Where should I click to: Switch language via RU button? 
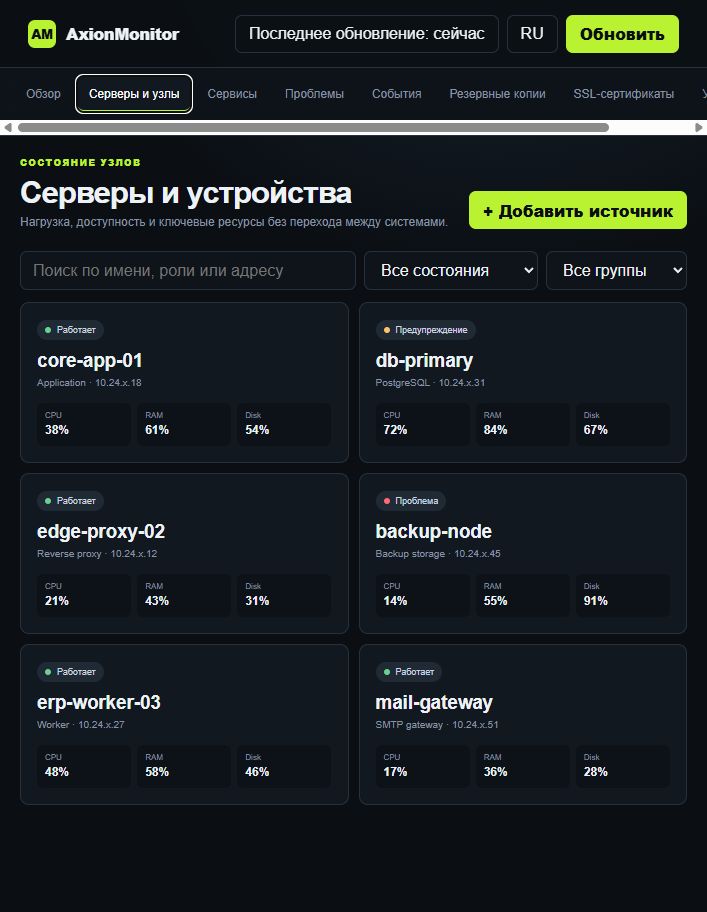(532, 34)
